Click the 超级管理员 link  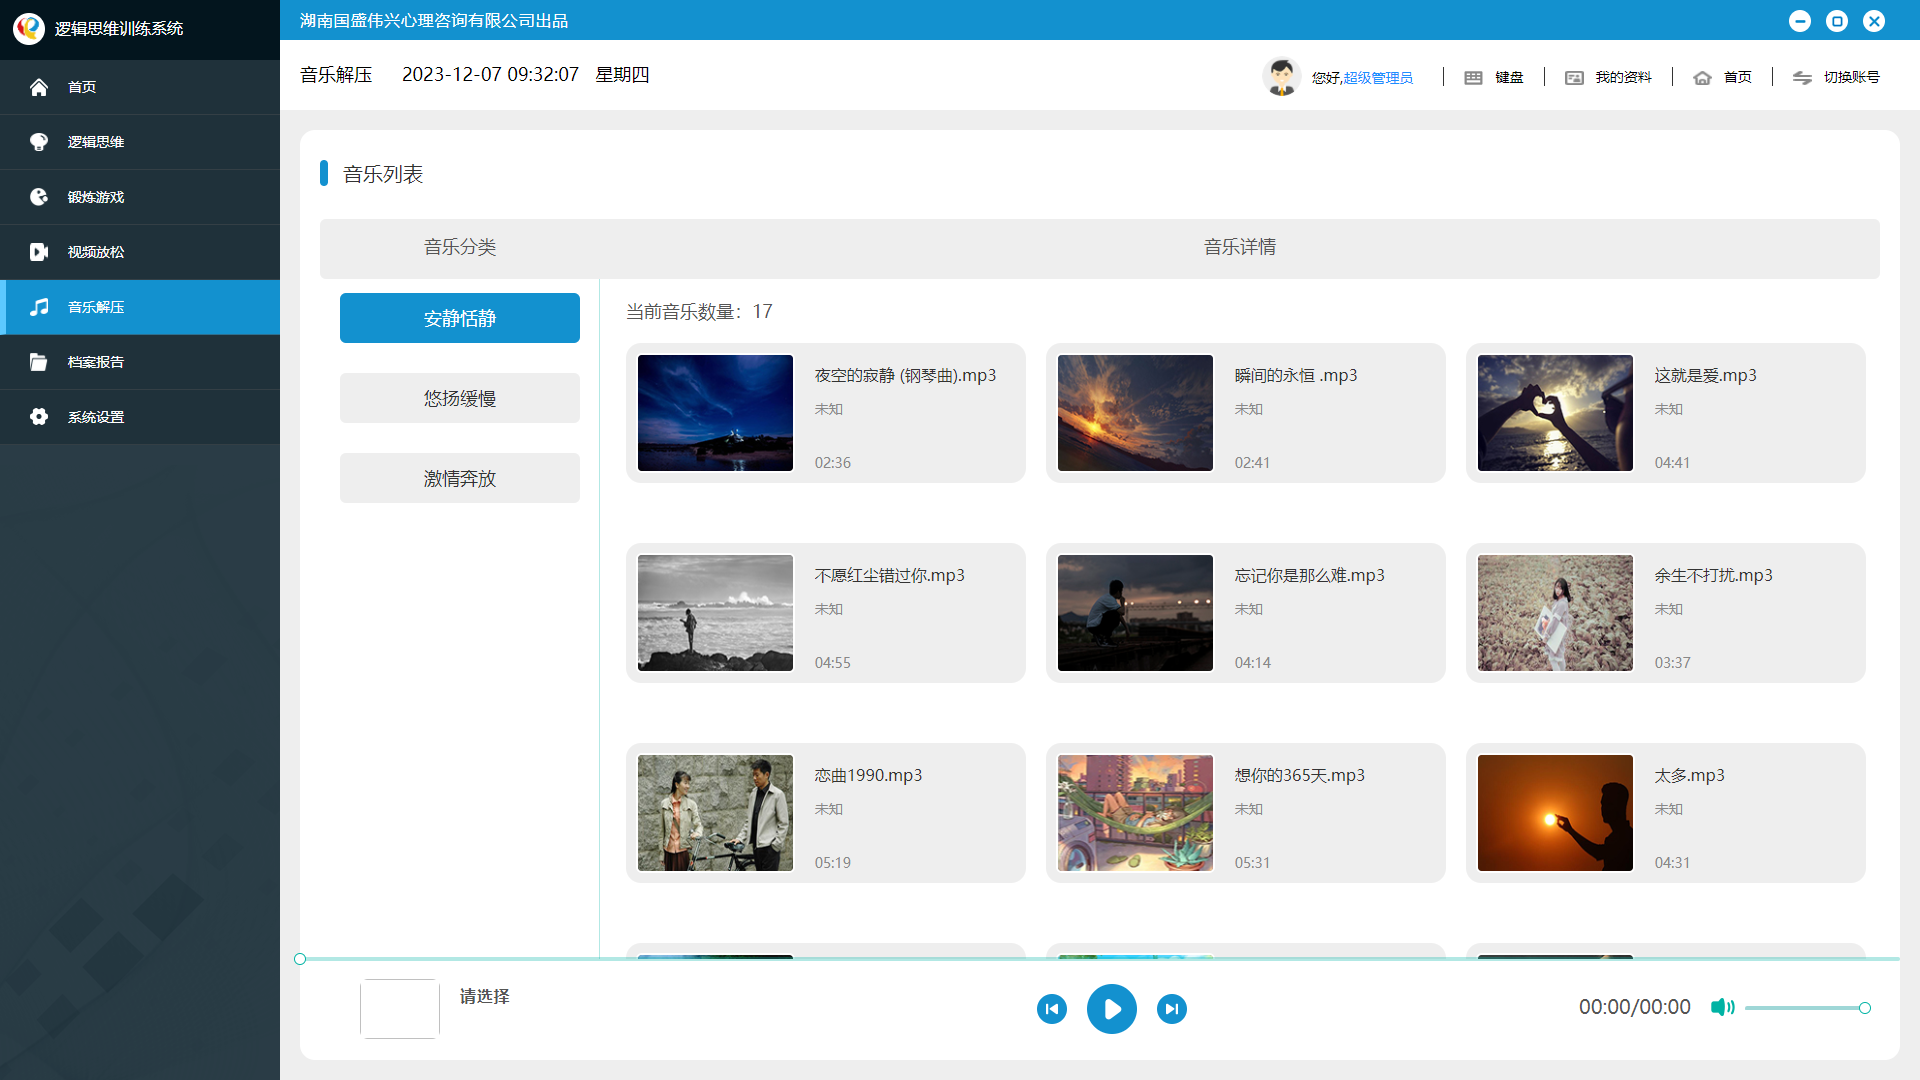click(x=1377, y=77)
